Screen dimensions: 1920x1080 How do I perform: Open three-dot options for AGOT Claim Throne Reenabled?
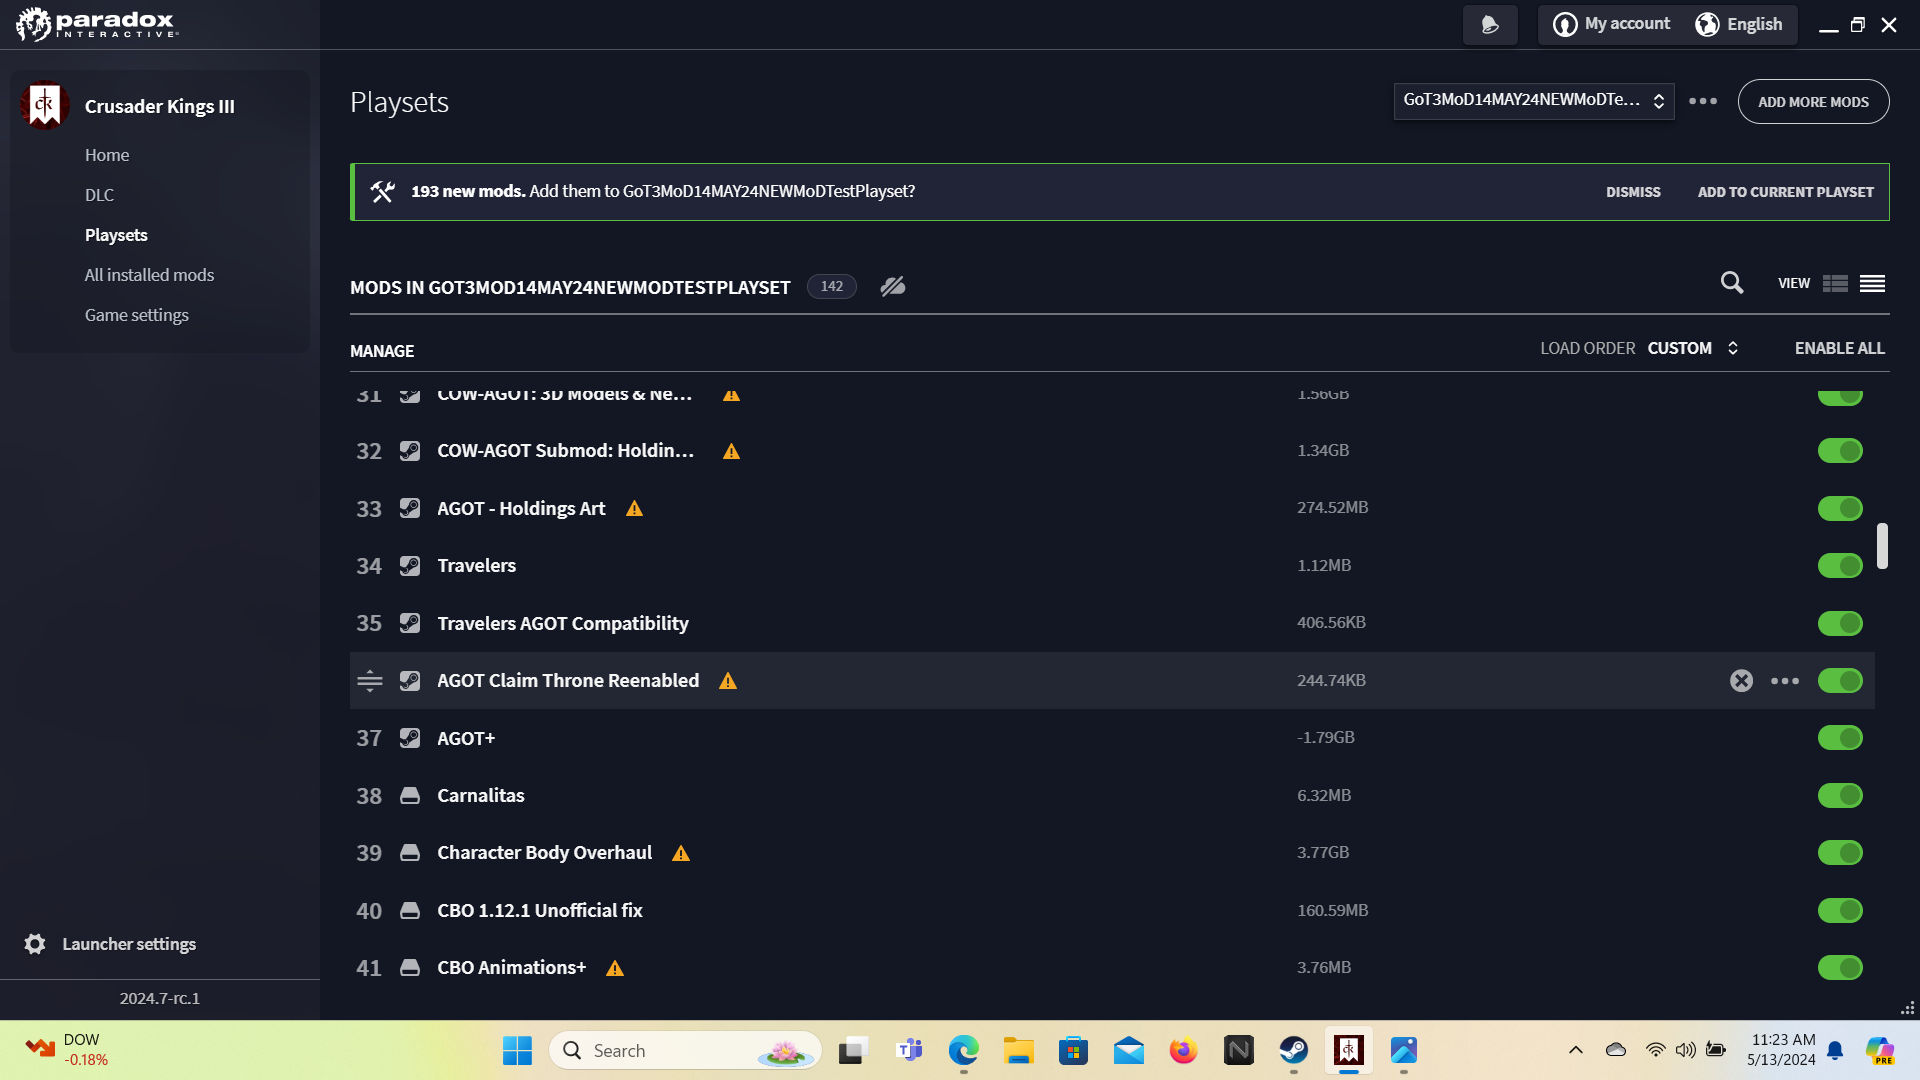1785,681
